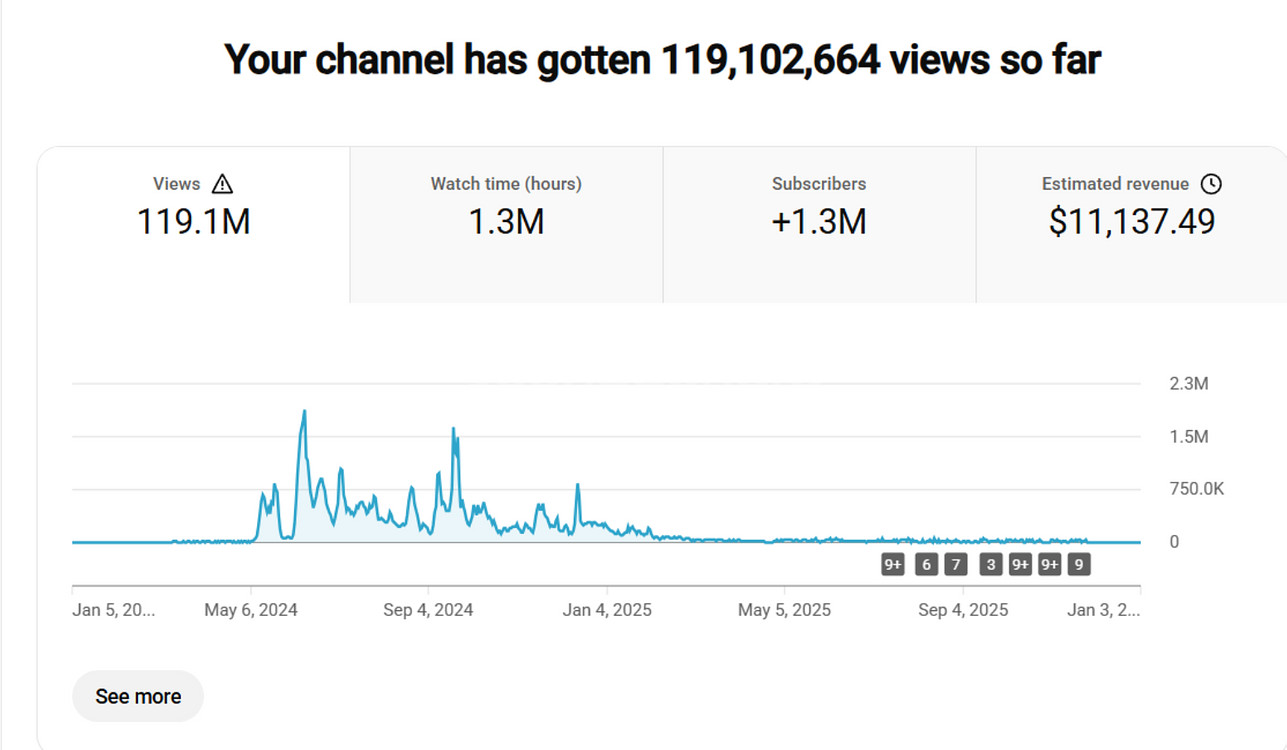Open the 9+ marker directly right of 3
The height and width of the screenshot is (750, 1287).
click(x=1020, y=565)
